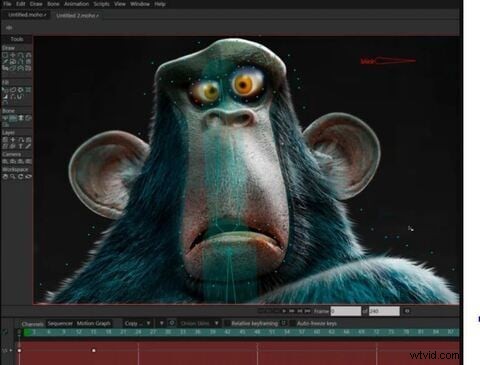Screen dimensions: 480x365
Task: Switch to the Channels timeline tab
Action: coord(32,324)
